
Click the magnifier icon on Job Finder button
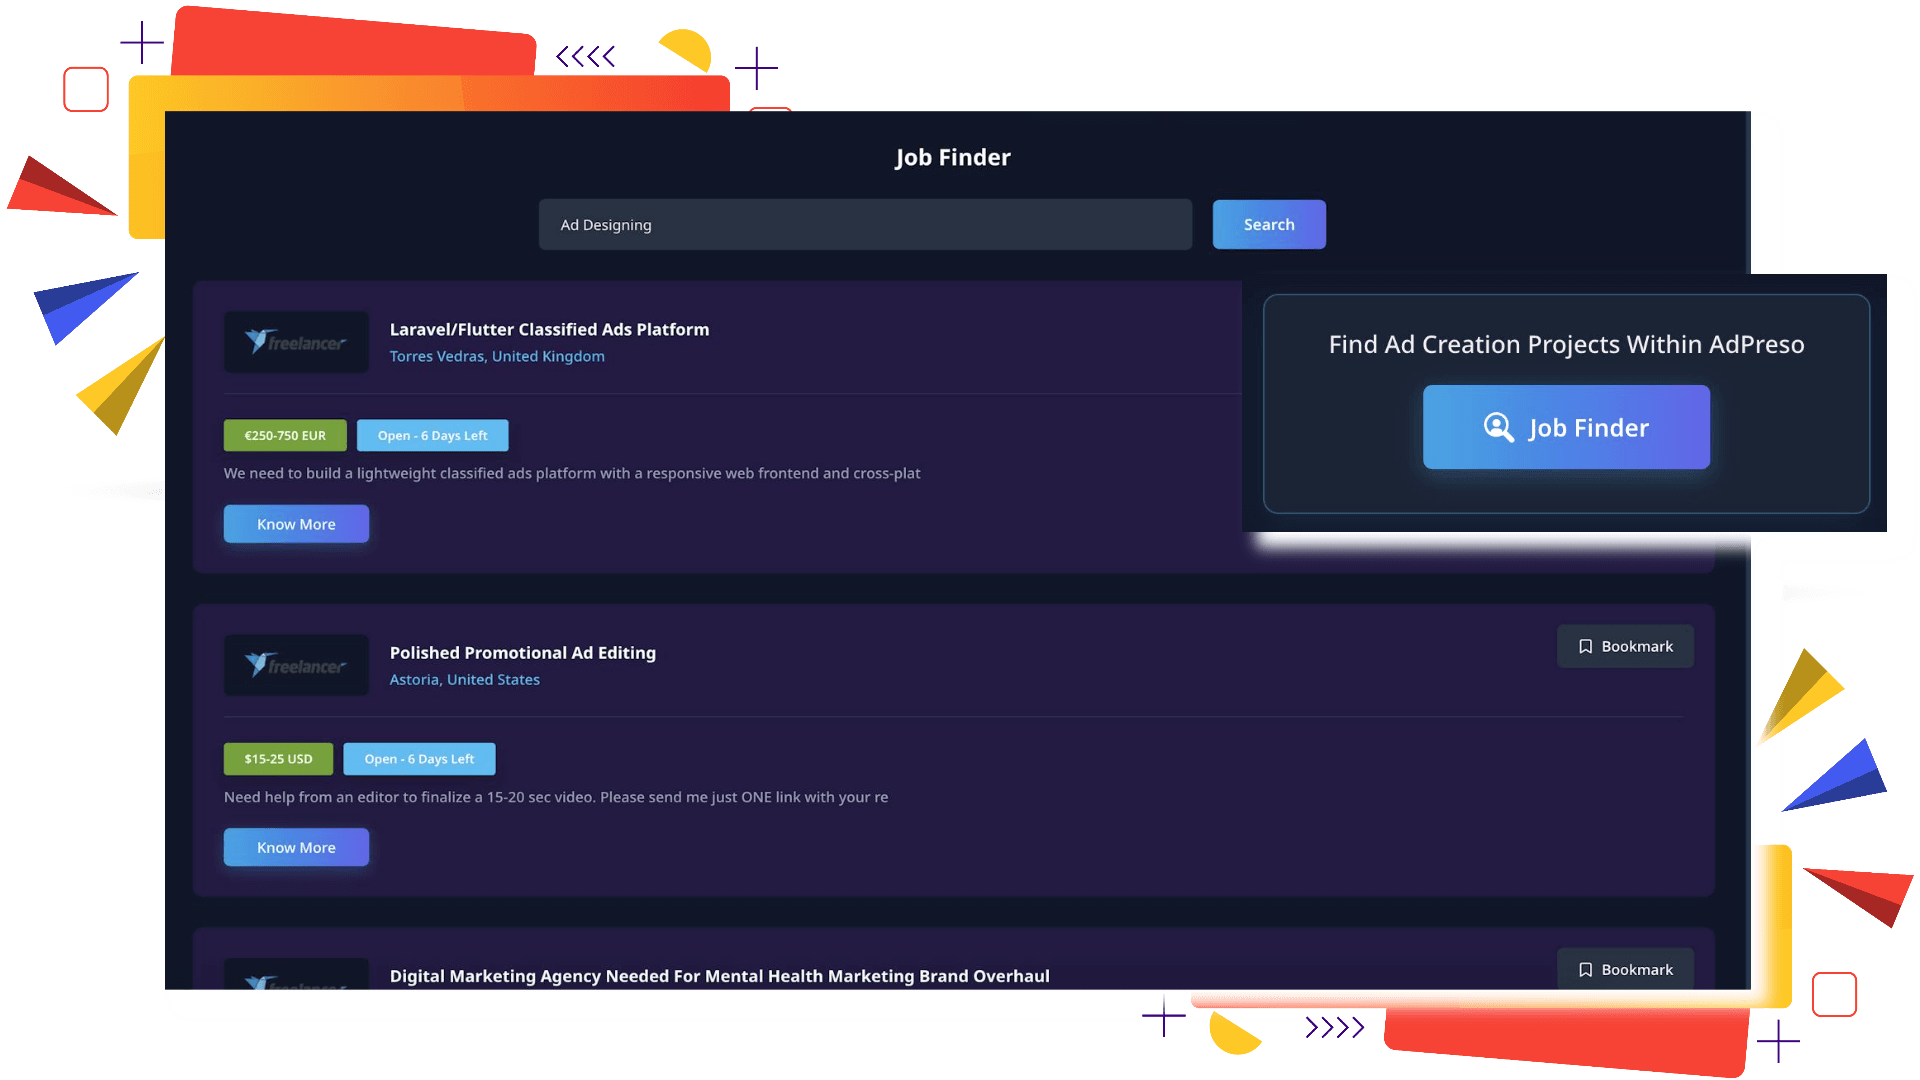[1498, 427]
